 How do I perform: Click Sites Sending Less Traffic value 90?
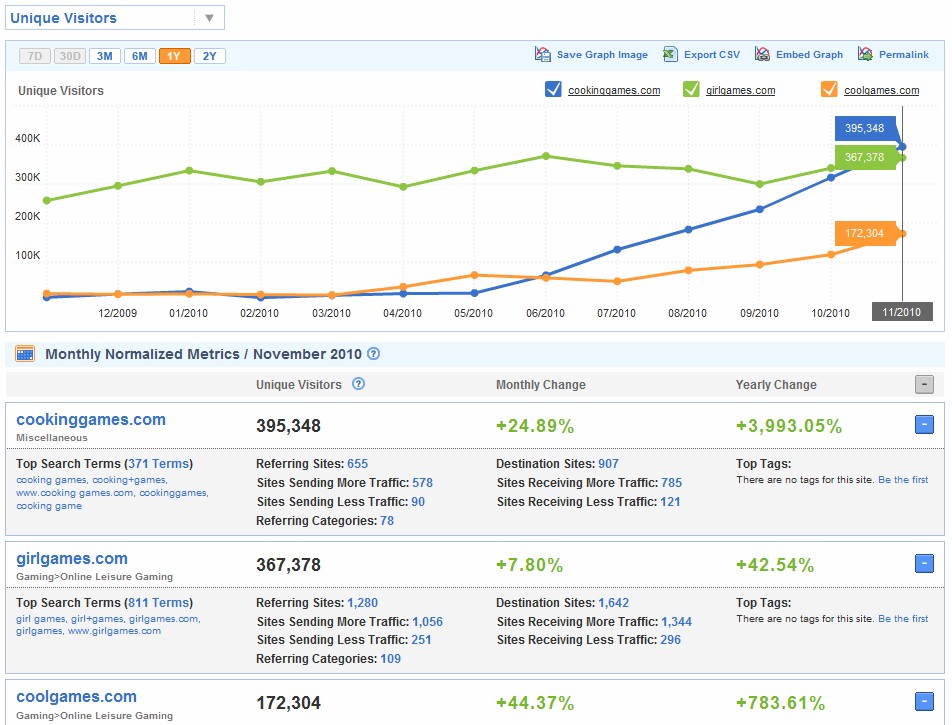[418, 502]
